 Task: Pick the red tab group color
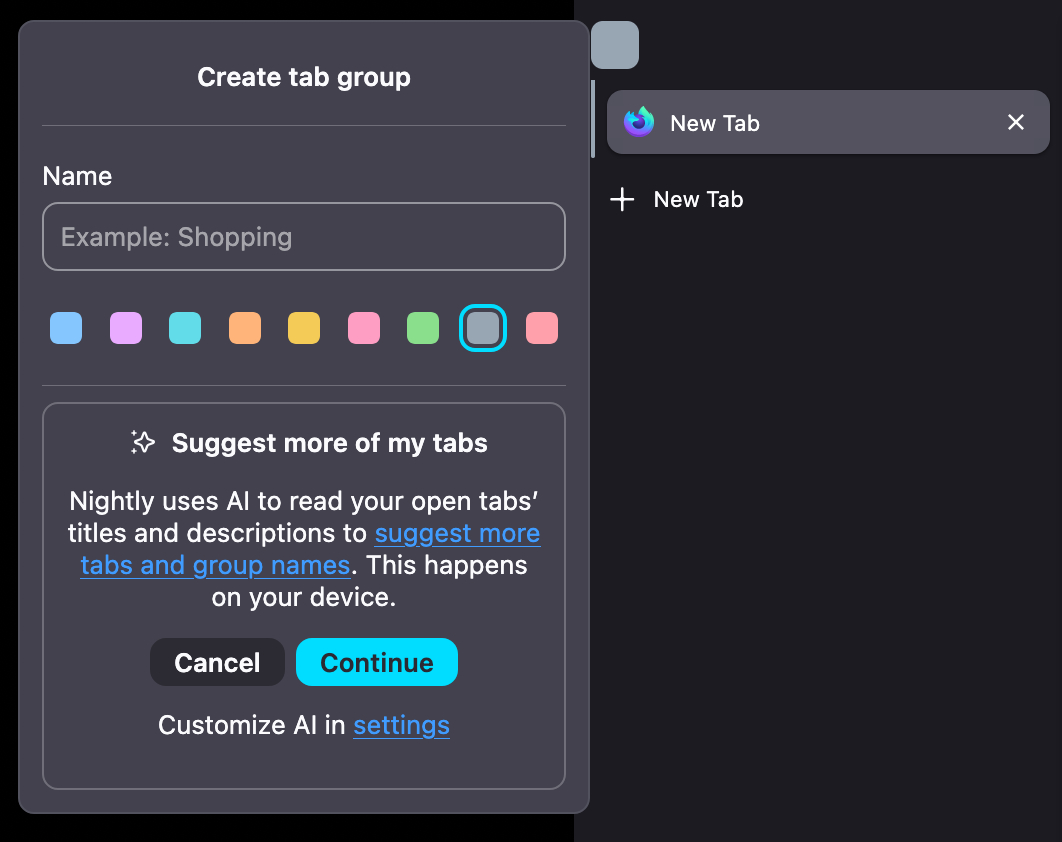pyautogui.click(x=542, y=328)
